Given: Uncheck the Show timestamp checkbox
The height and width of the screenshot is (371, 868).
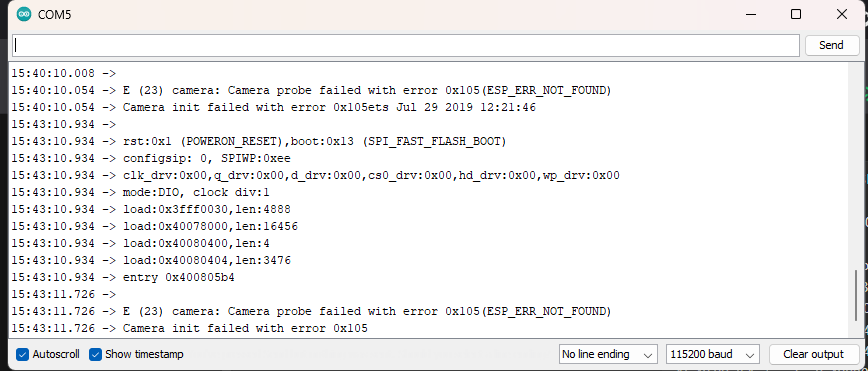Looking at the screenshot, I should click(x=95, y=354).
